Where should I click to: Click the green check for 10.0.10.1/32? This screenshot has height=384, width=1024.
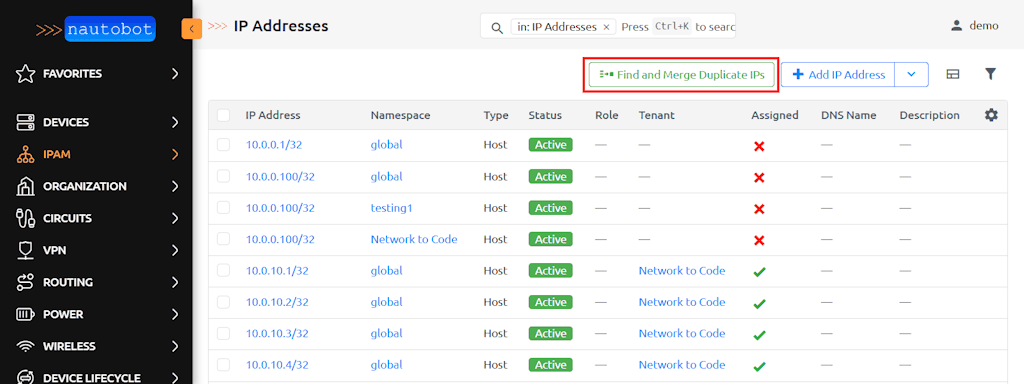pyautogui.click(x=759, y=272)
